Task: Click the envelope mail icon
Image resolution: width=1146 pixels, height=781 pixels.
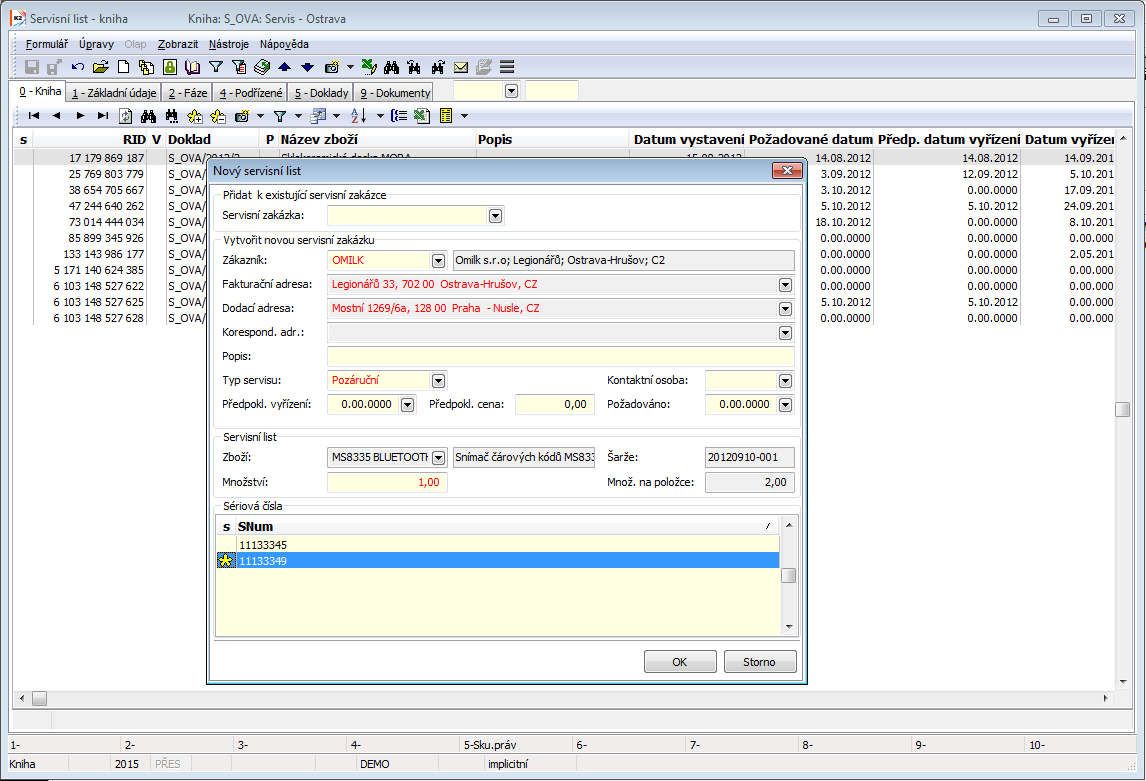Action: [x=461, y=67]
